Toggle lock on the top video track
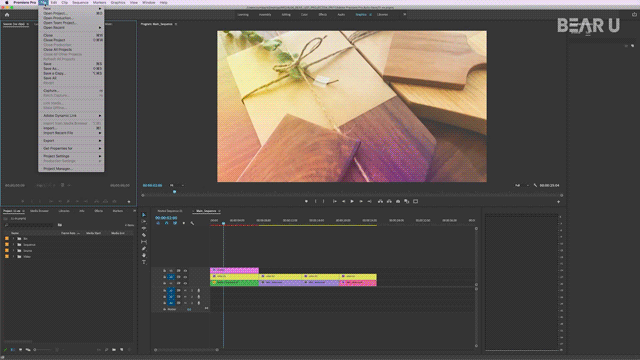This screenshot has height=360, width=640. click(x=164, y=271)
